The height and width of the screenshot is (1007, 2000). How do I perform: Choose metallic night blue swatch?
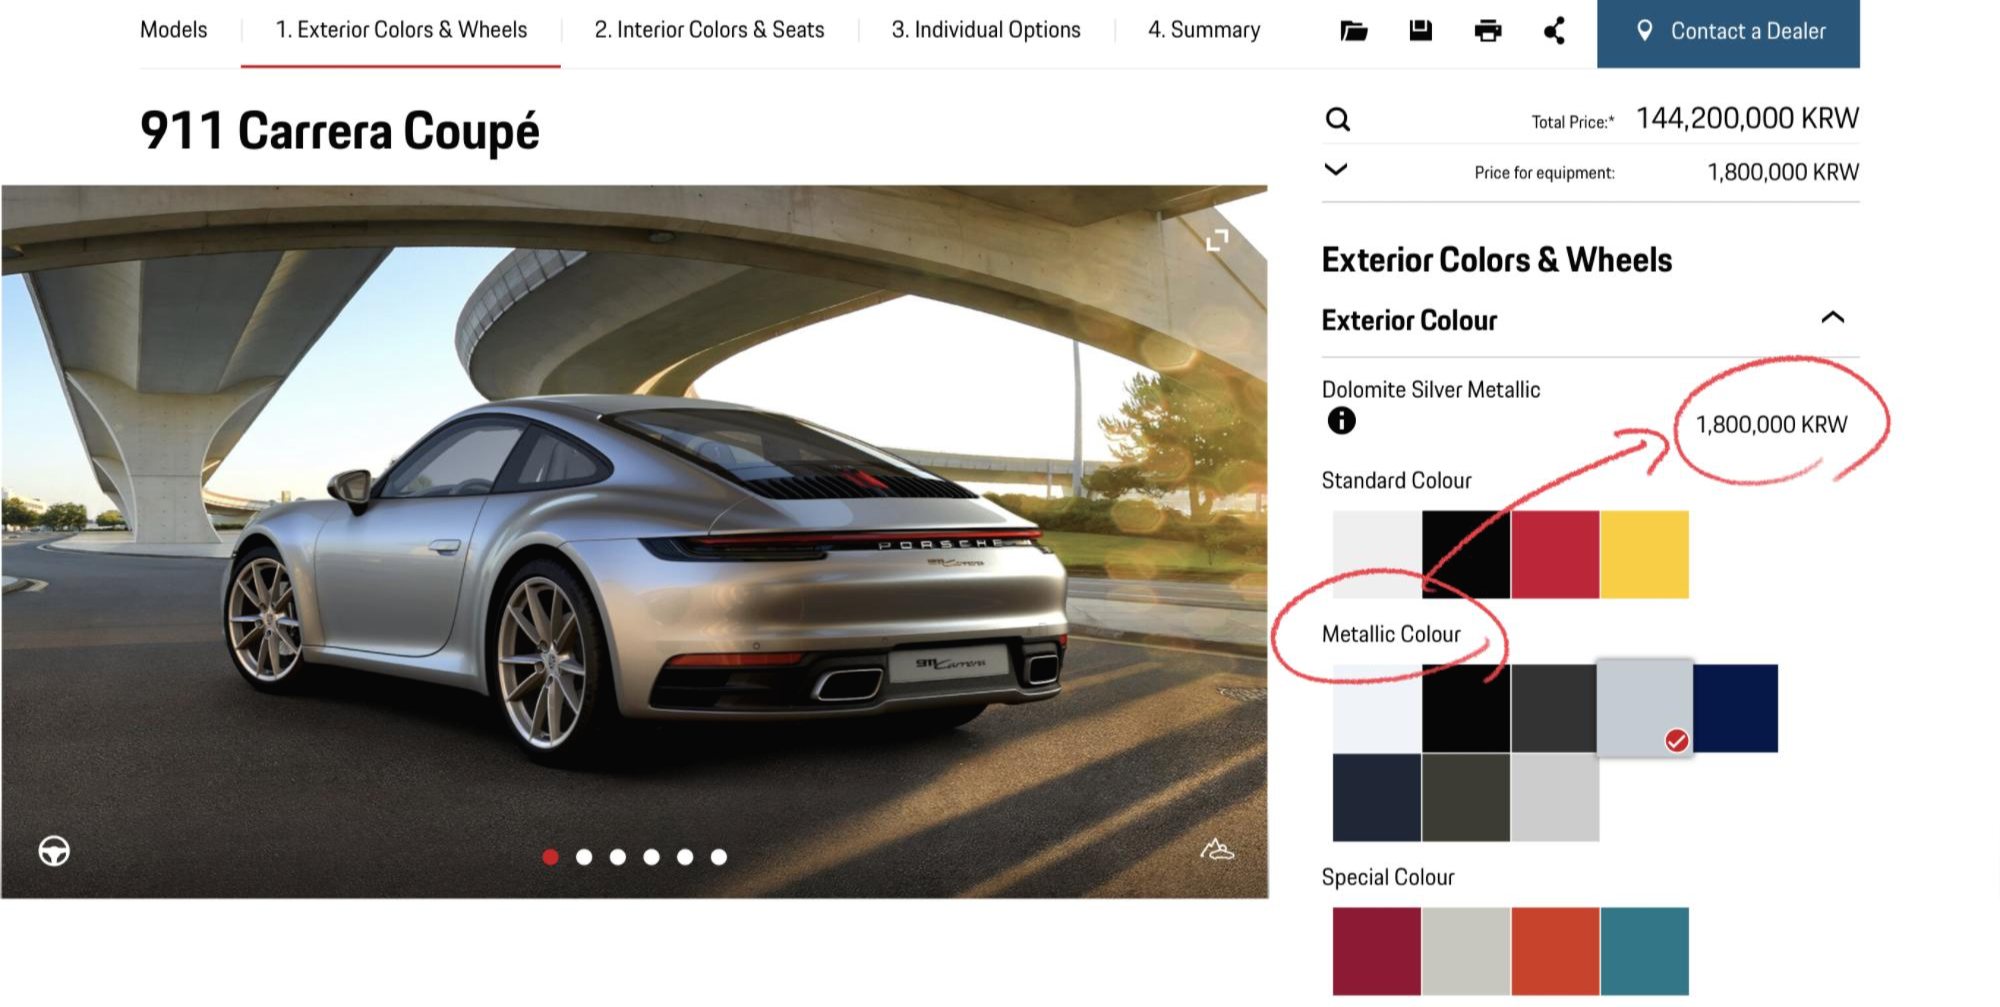coord(1377,797)
